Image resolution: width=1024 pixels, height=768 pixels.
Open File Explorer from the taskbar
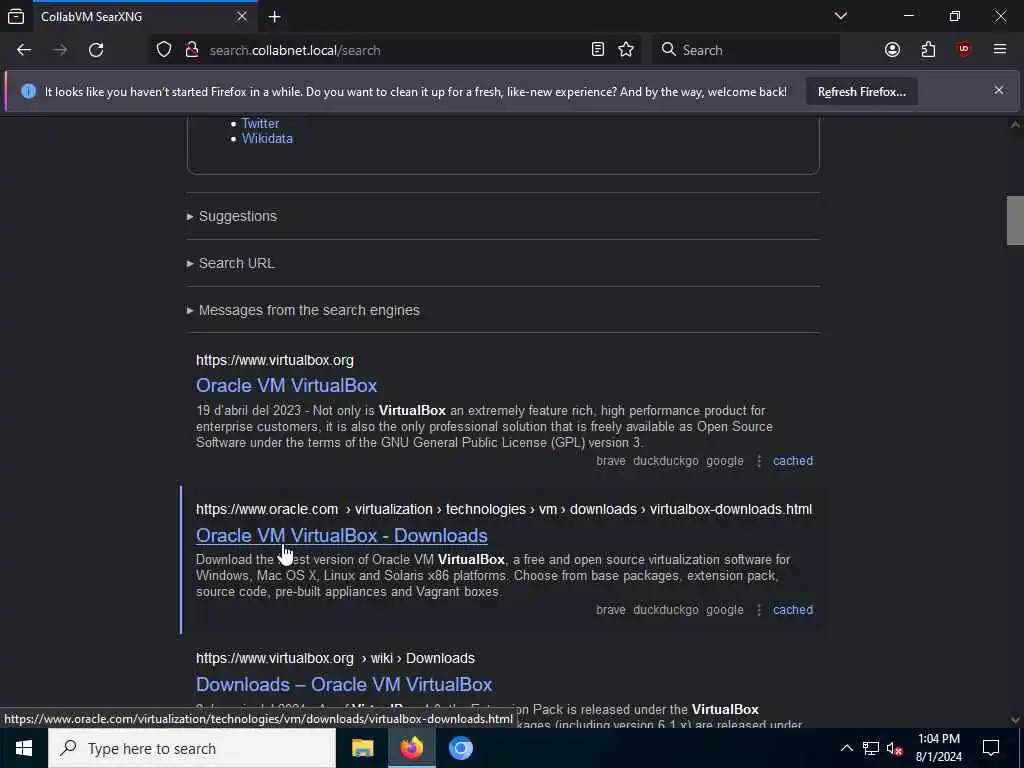[362, 748]
